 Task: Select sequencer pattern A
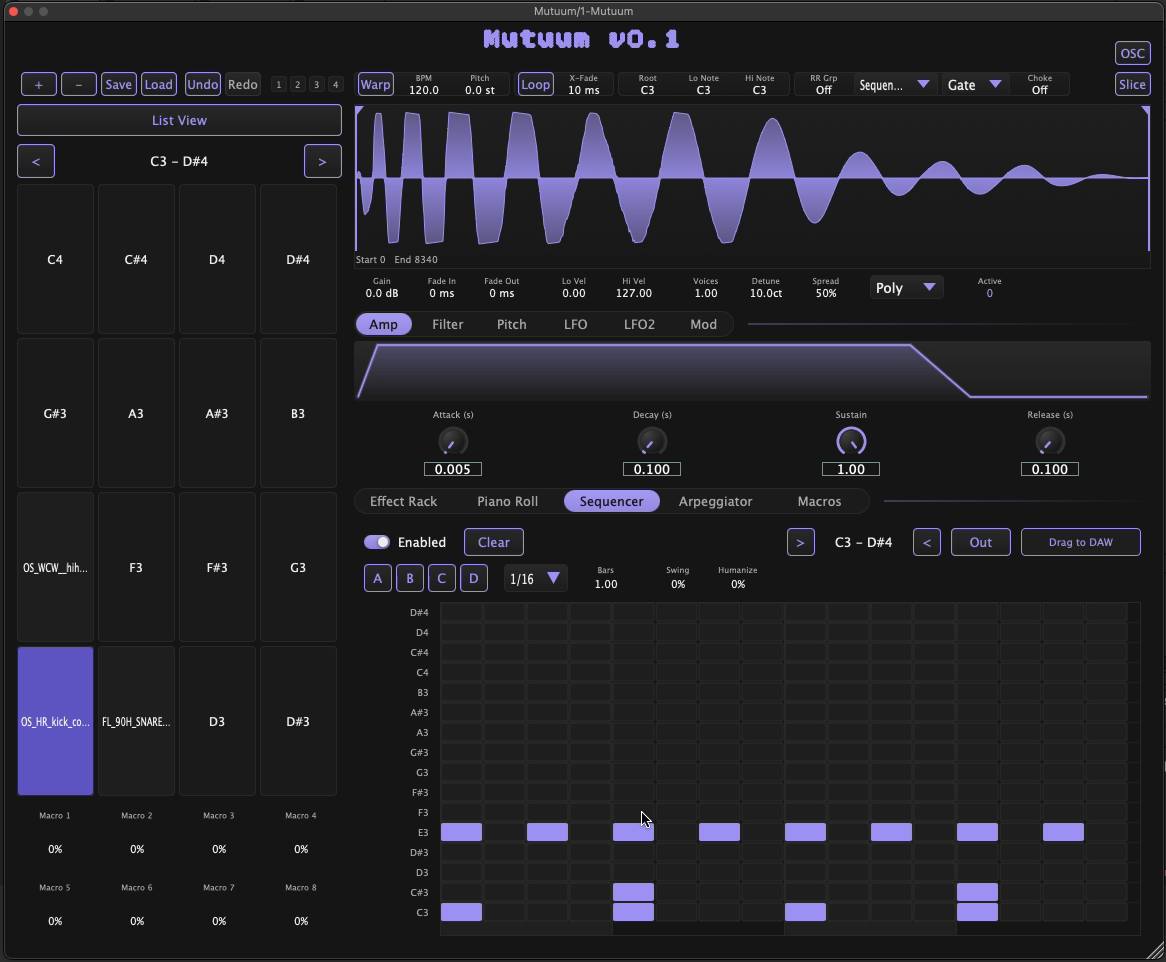[x=378, y=578]
